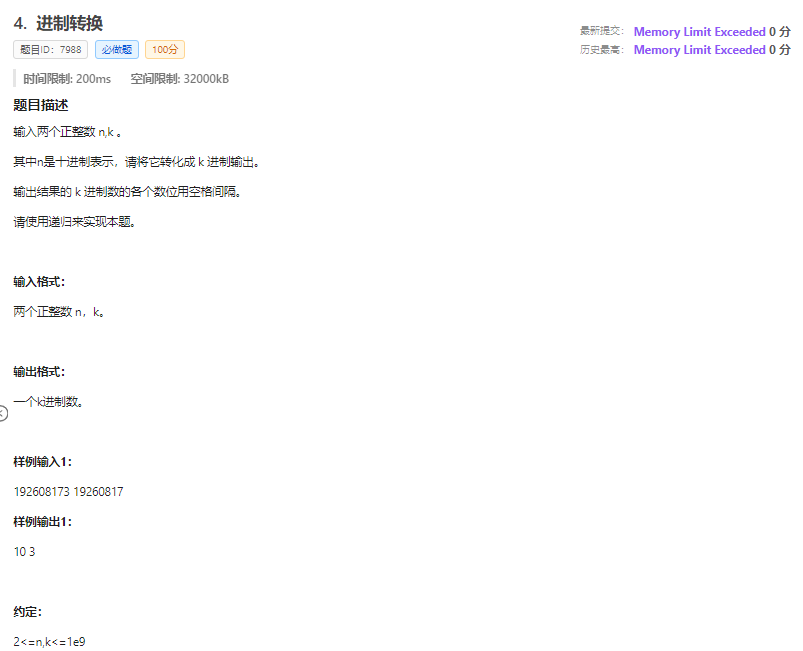The image size is (803, 651).
Task: Click the title 4. 进制转换
Action: point(58,23)
